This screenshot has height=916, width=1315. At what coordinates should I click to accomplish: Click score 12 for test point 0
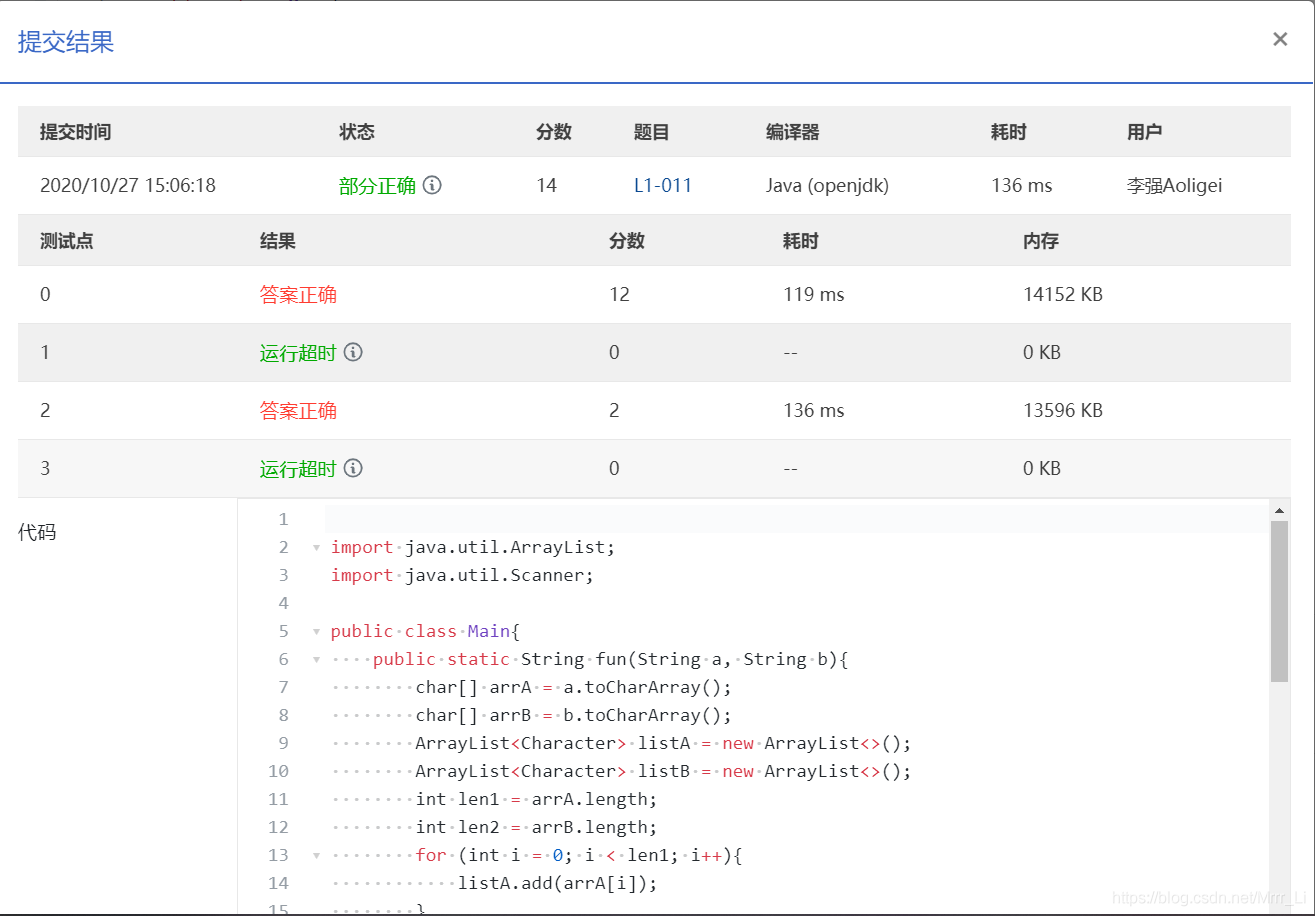click(x=619, y=294)
